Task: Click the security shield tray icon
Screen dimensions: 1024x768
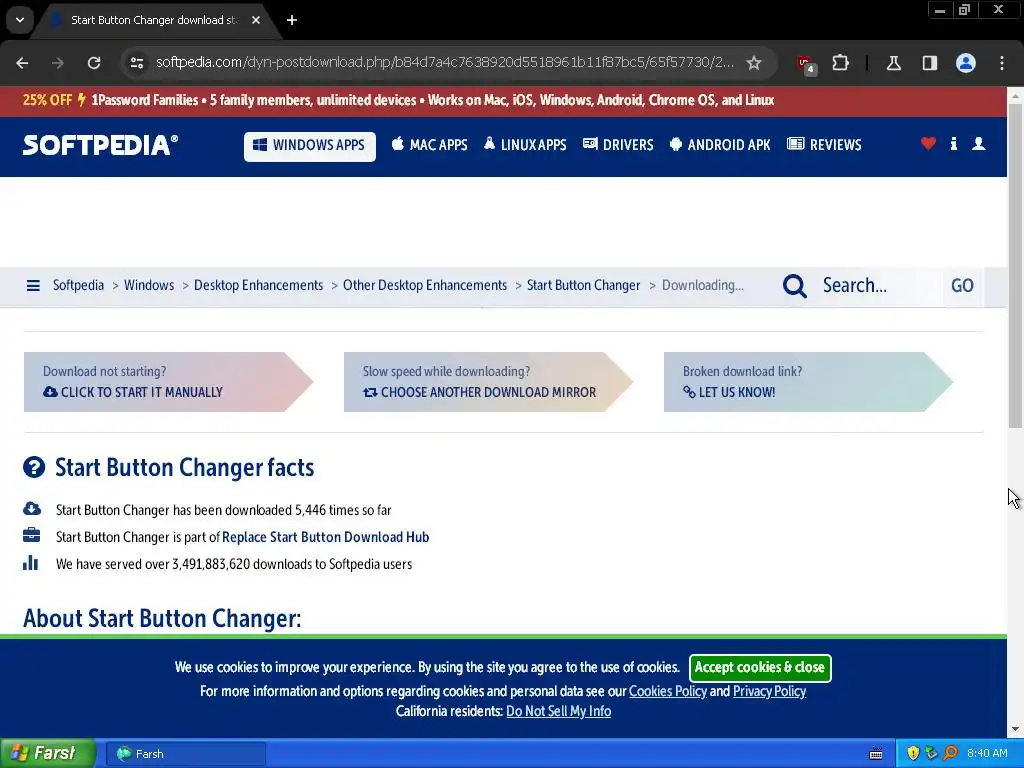Action: point(913,754)
